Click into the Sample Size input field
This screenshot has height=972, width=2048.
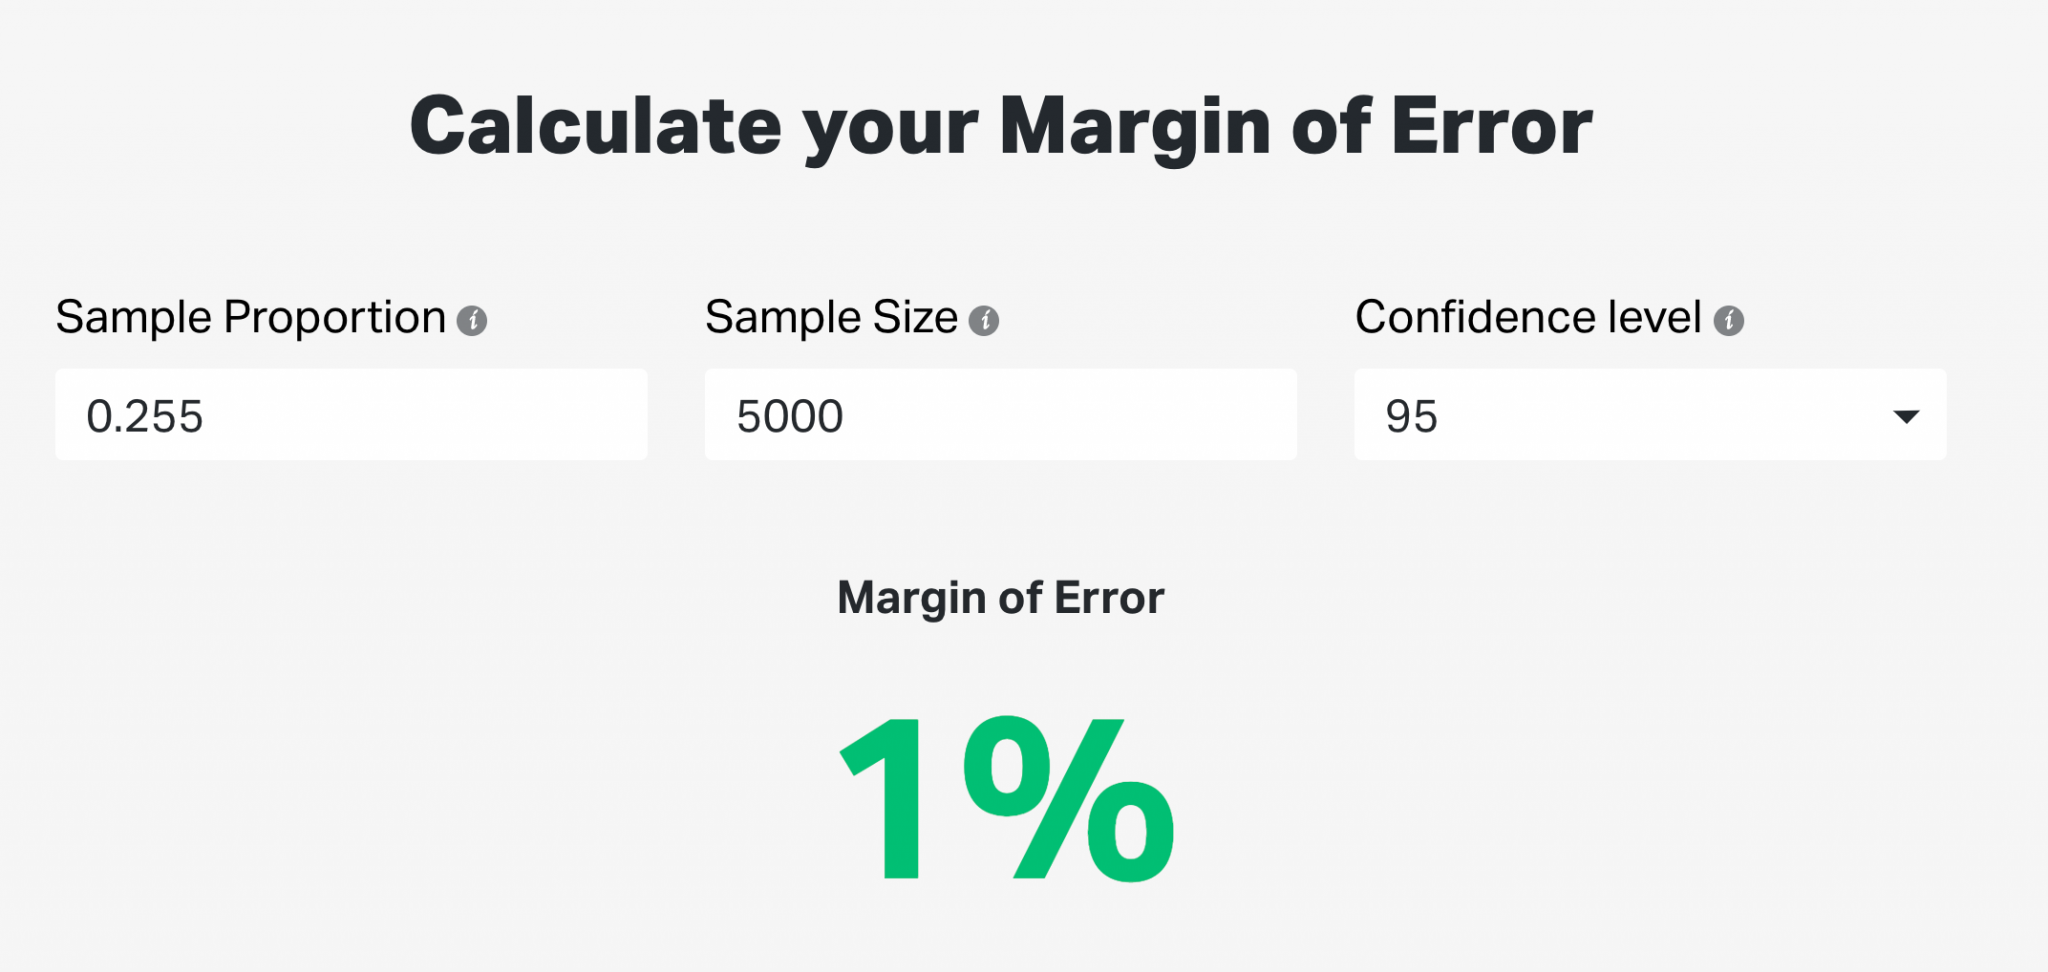click(1001, 414)
